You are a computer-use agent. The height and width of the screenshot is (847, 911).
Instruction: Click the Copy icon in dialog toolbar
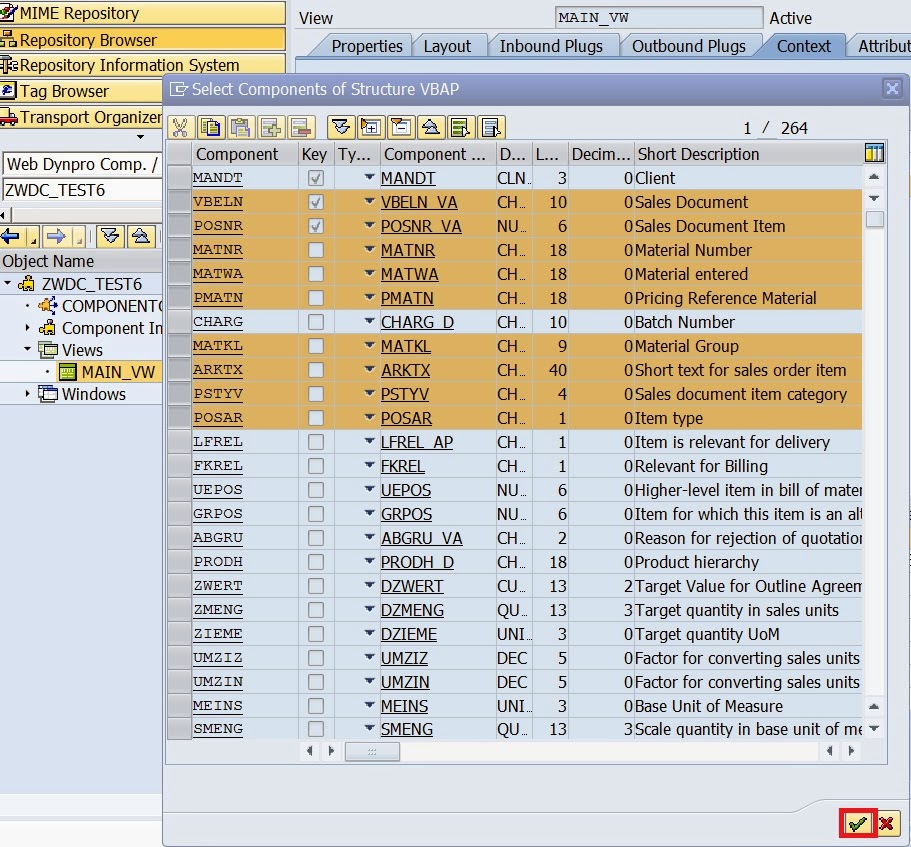(210, 127)
